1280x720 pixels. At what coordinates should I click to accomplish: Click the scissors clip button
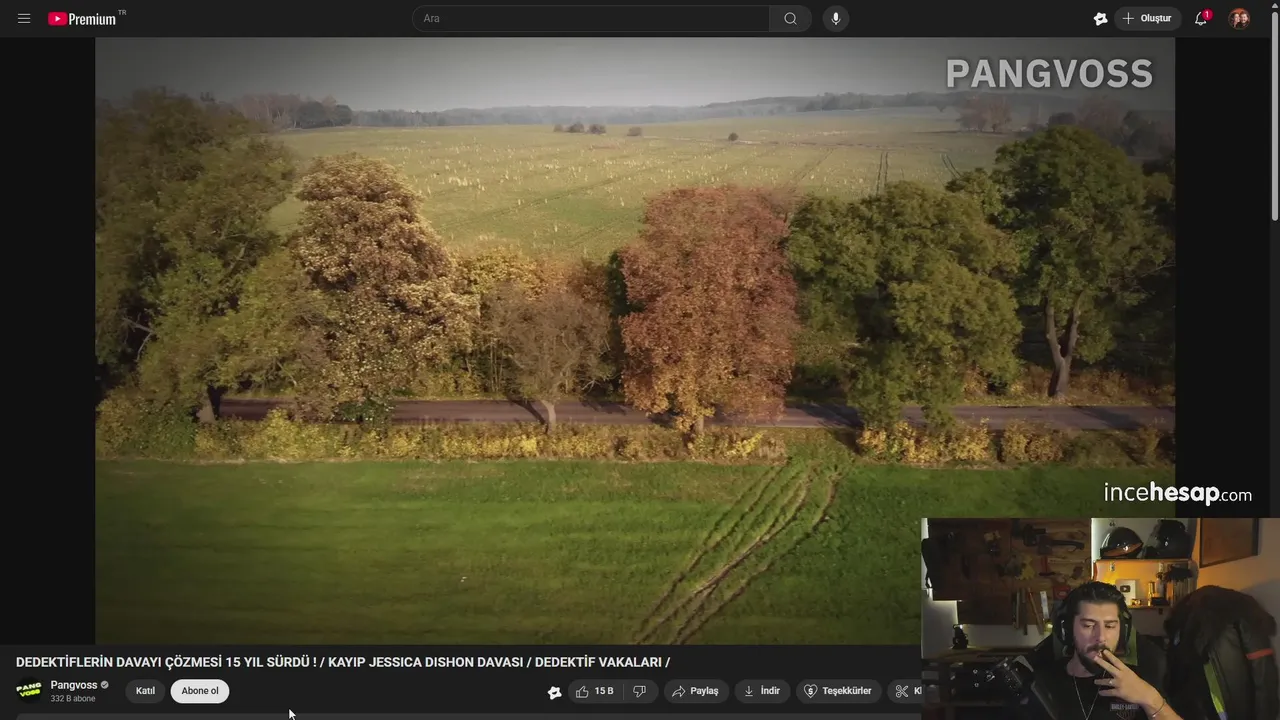(903, 691)
